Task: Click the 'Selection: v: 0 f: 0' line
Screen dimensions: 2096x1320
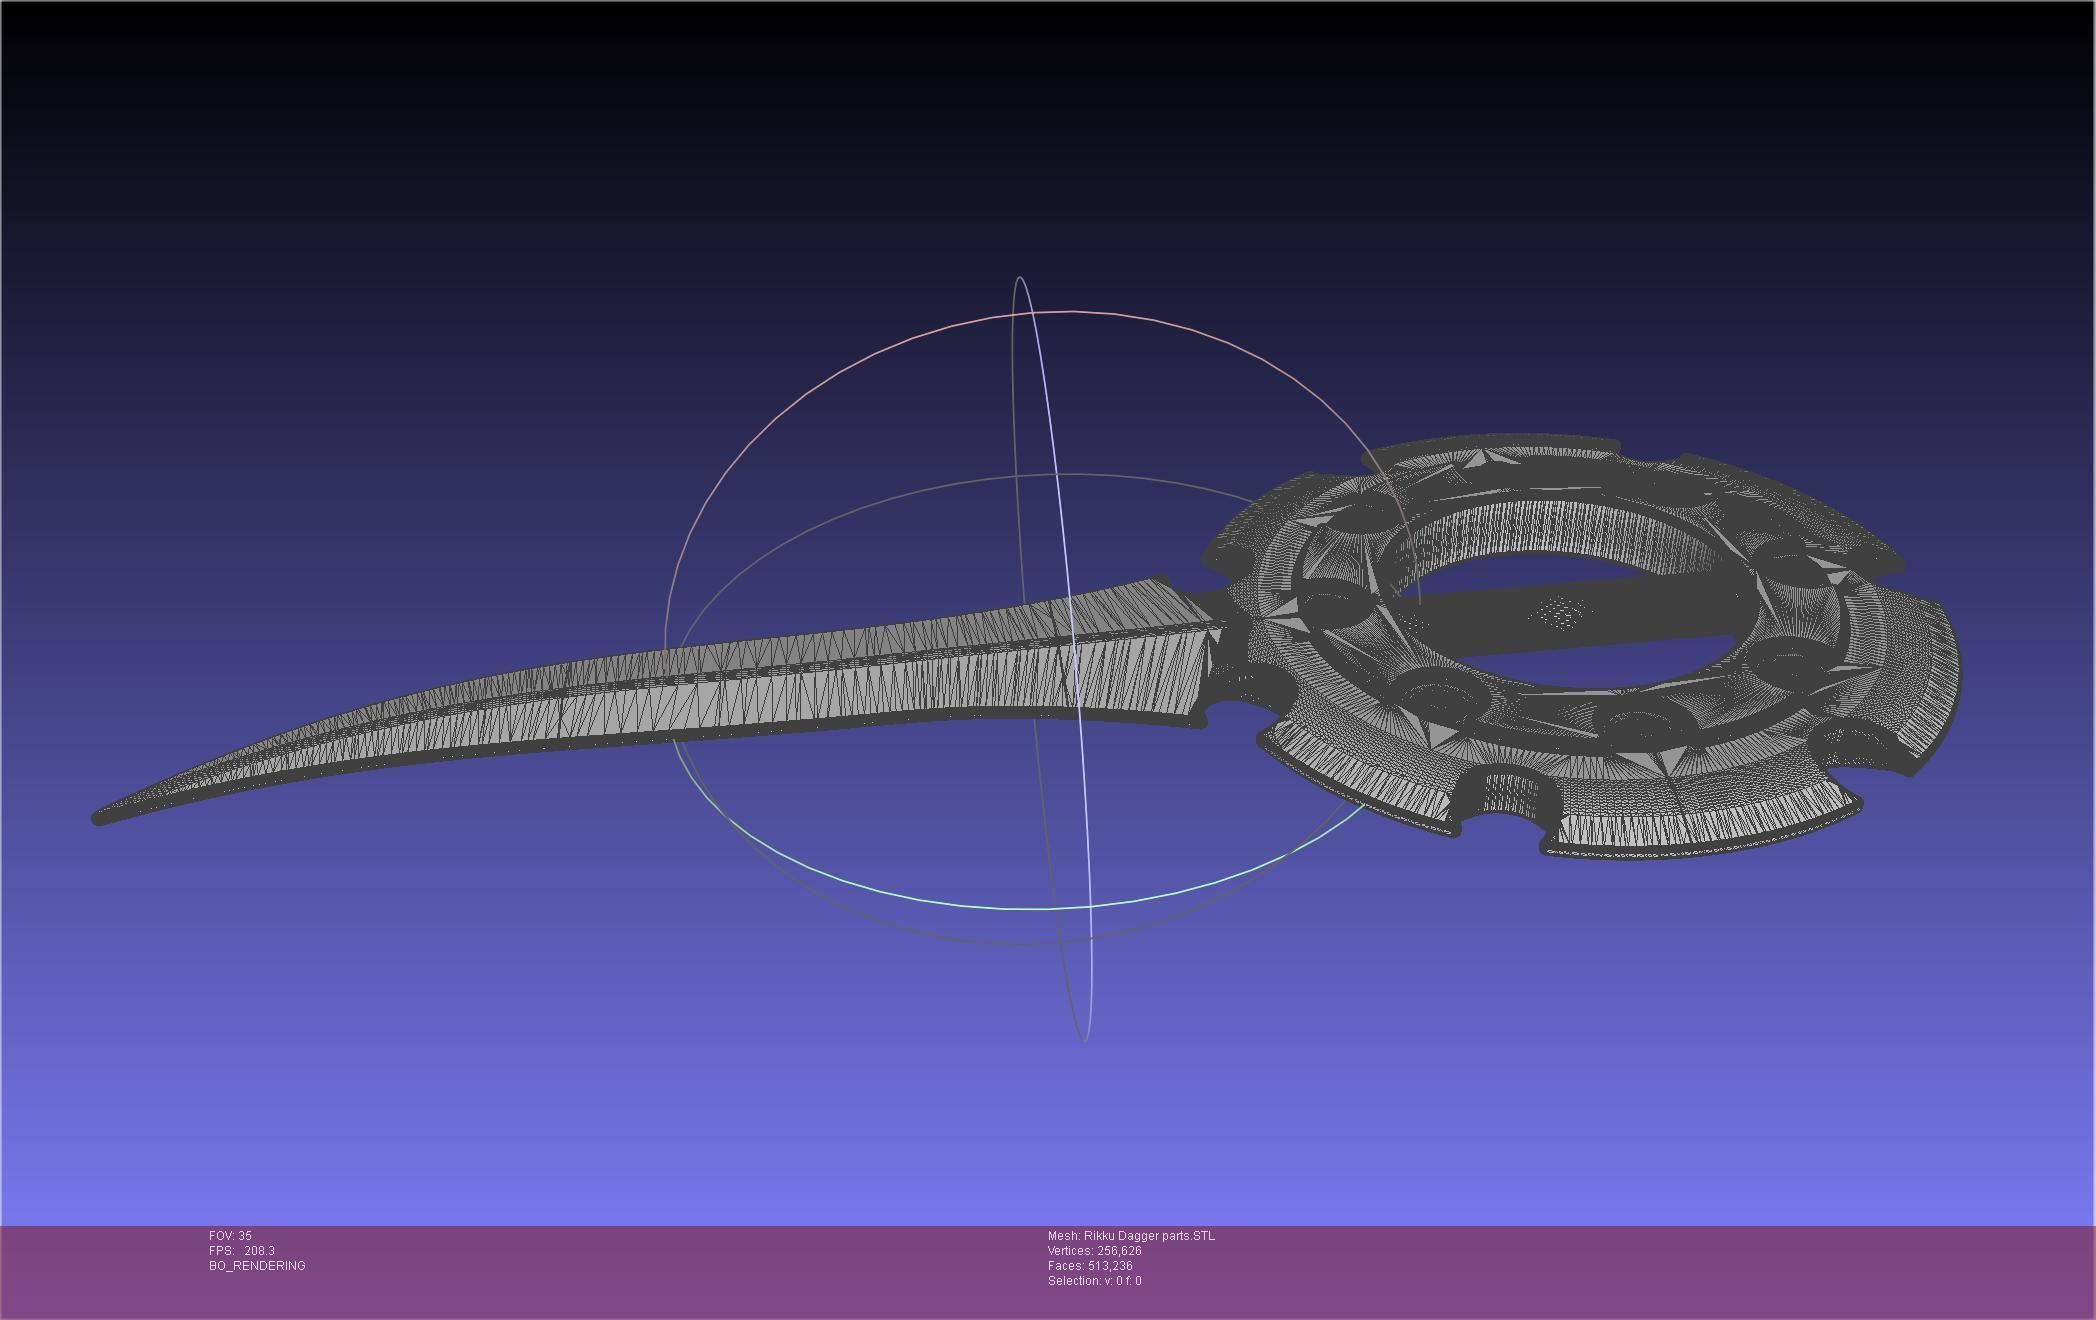Action: point(1094,1281)
